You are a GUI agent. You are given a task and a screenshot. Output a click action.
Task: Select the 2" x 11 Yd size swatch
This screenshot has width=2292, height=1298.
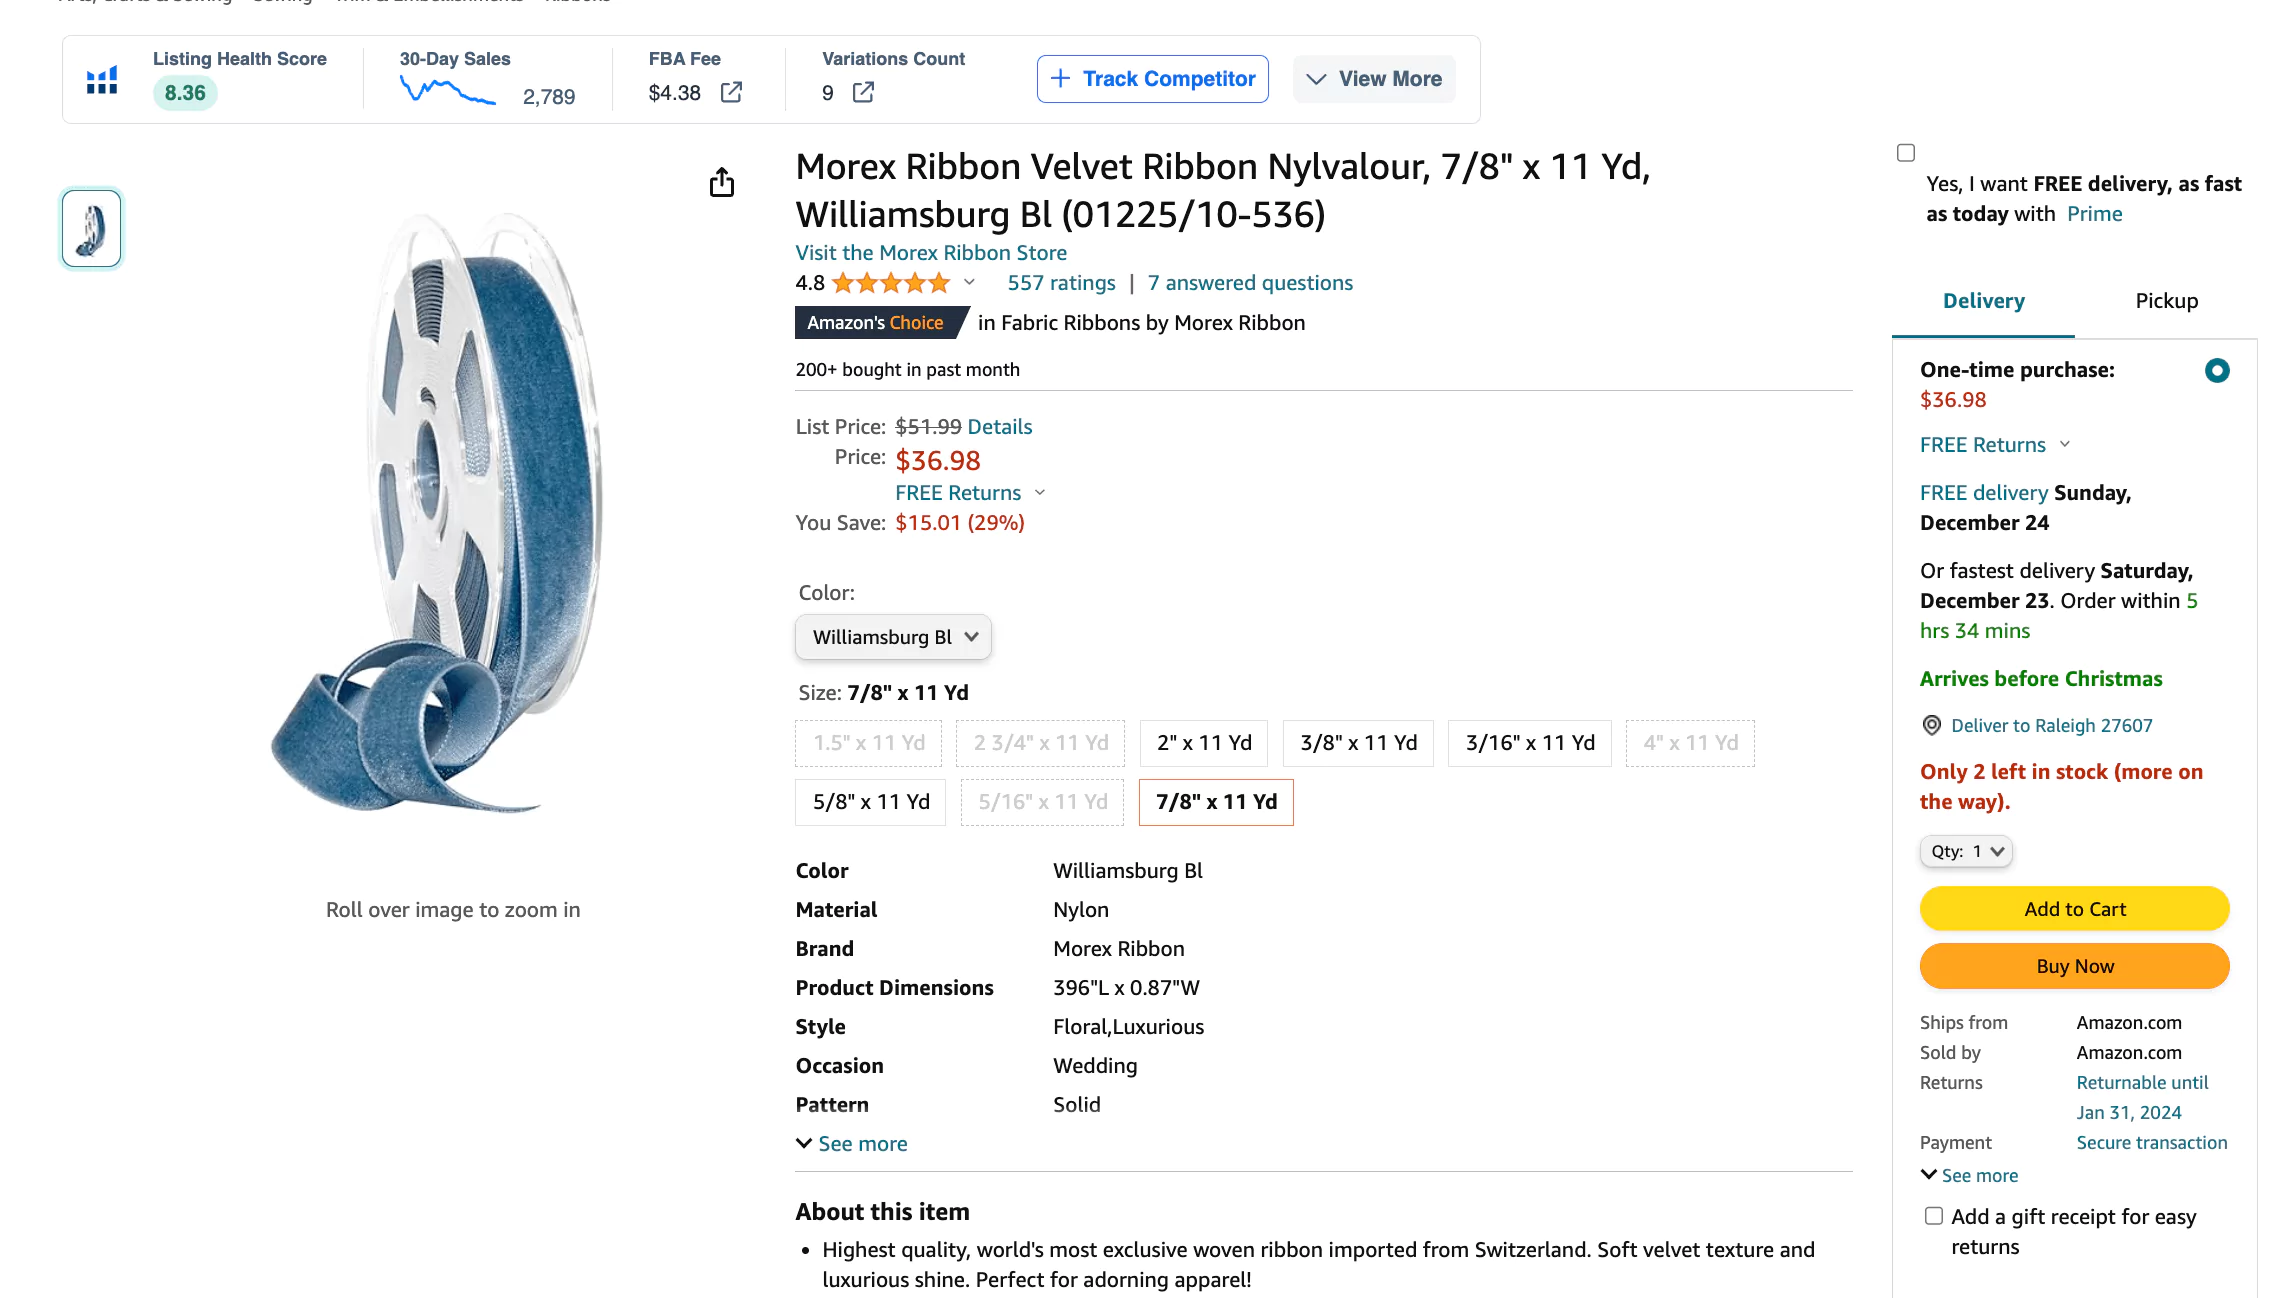click(x=1204, y=743)
